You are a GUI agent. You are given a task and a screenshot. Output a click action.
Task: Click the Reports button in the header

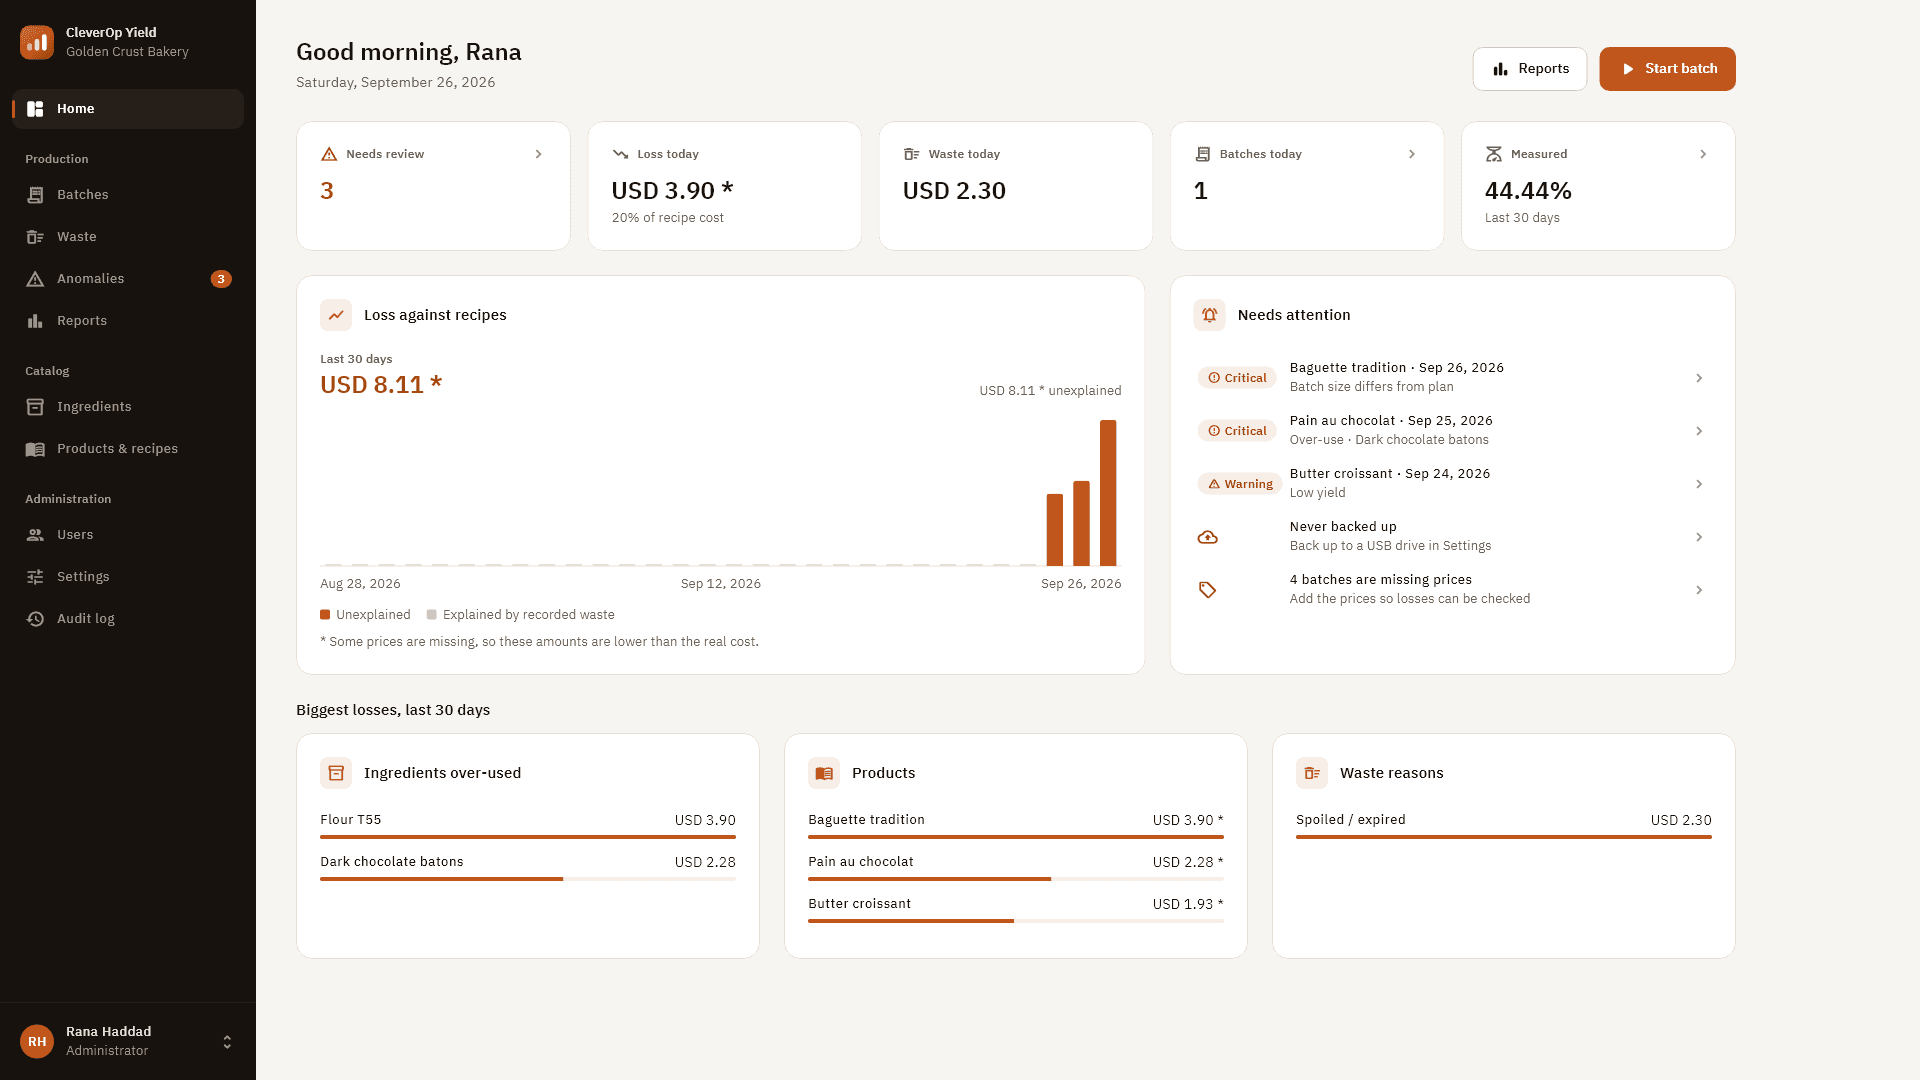pos(1529,69)
